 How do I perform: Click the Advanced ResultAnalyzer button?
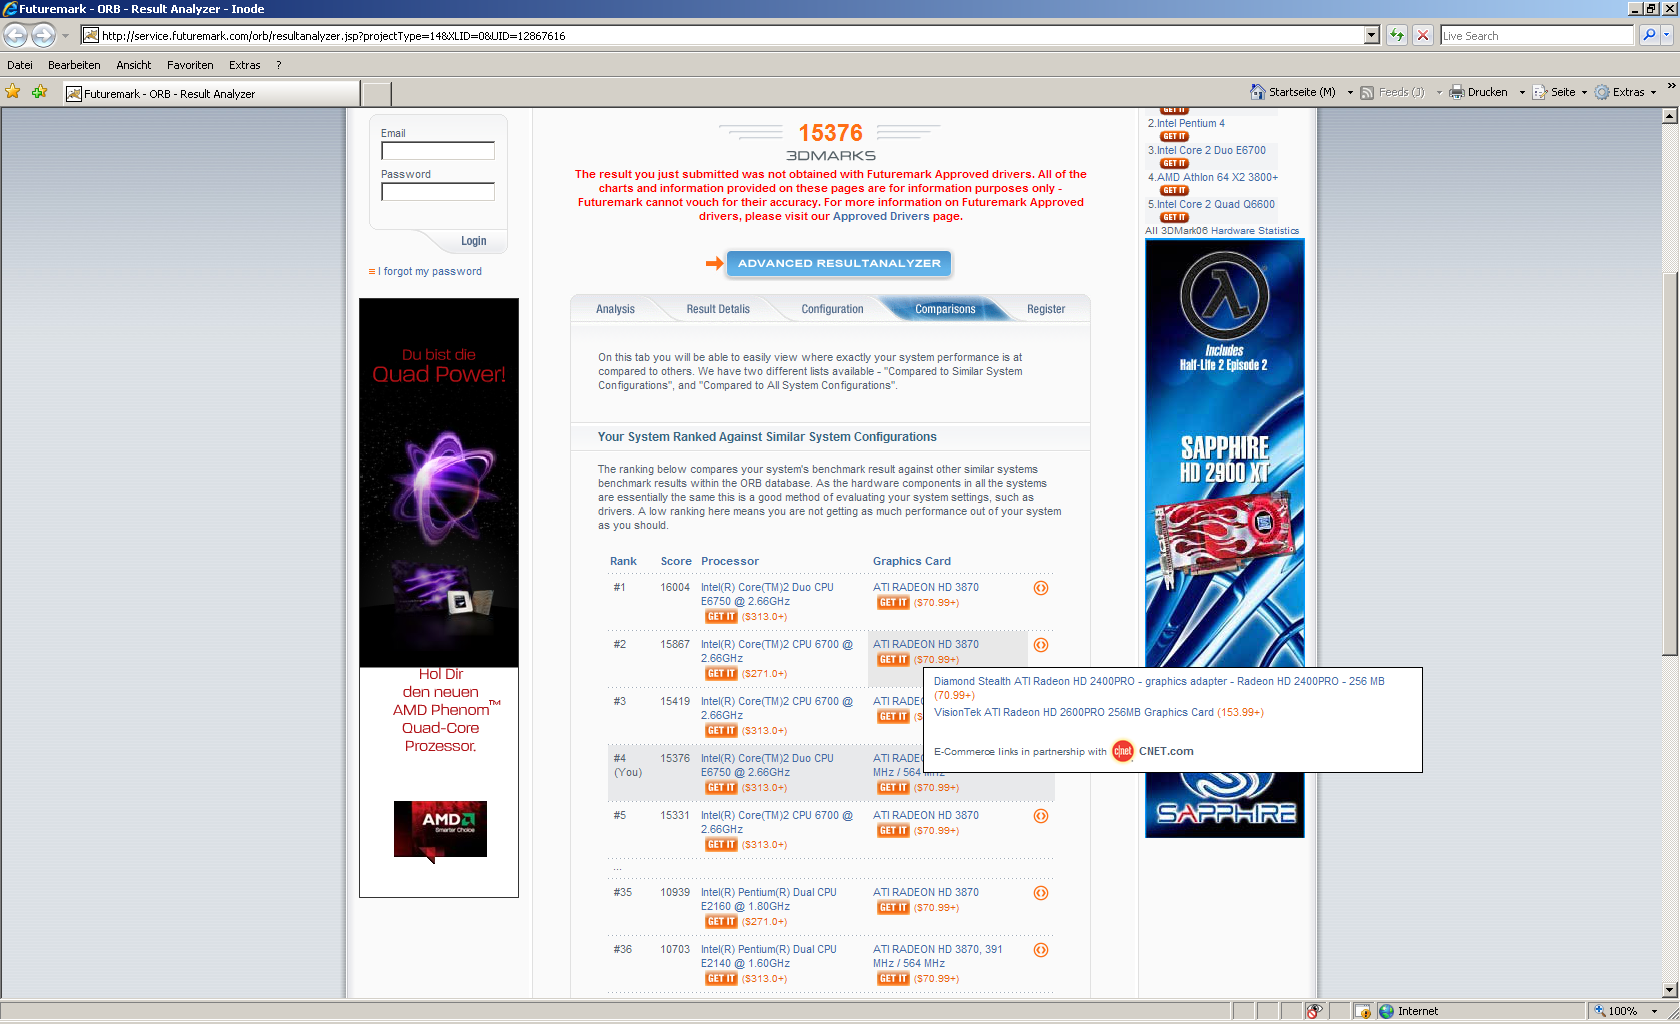839,263
